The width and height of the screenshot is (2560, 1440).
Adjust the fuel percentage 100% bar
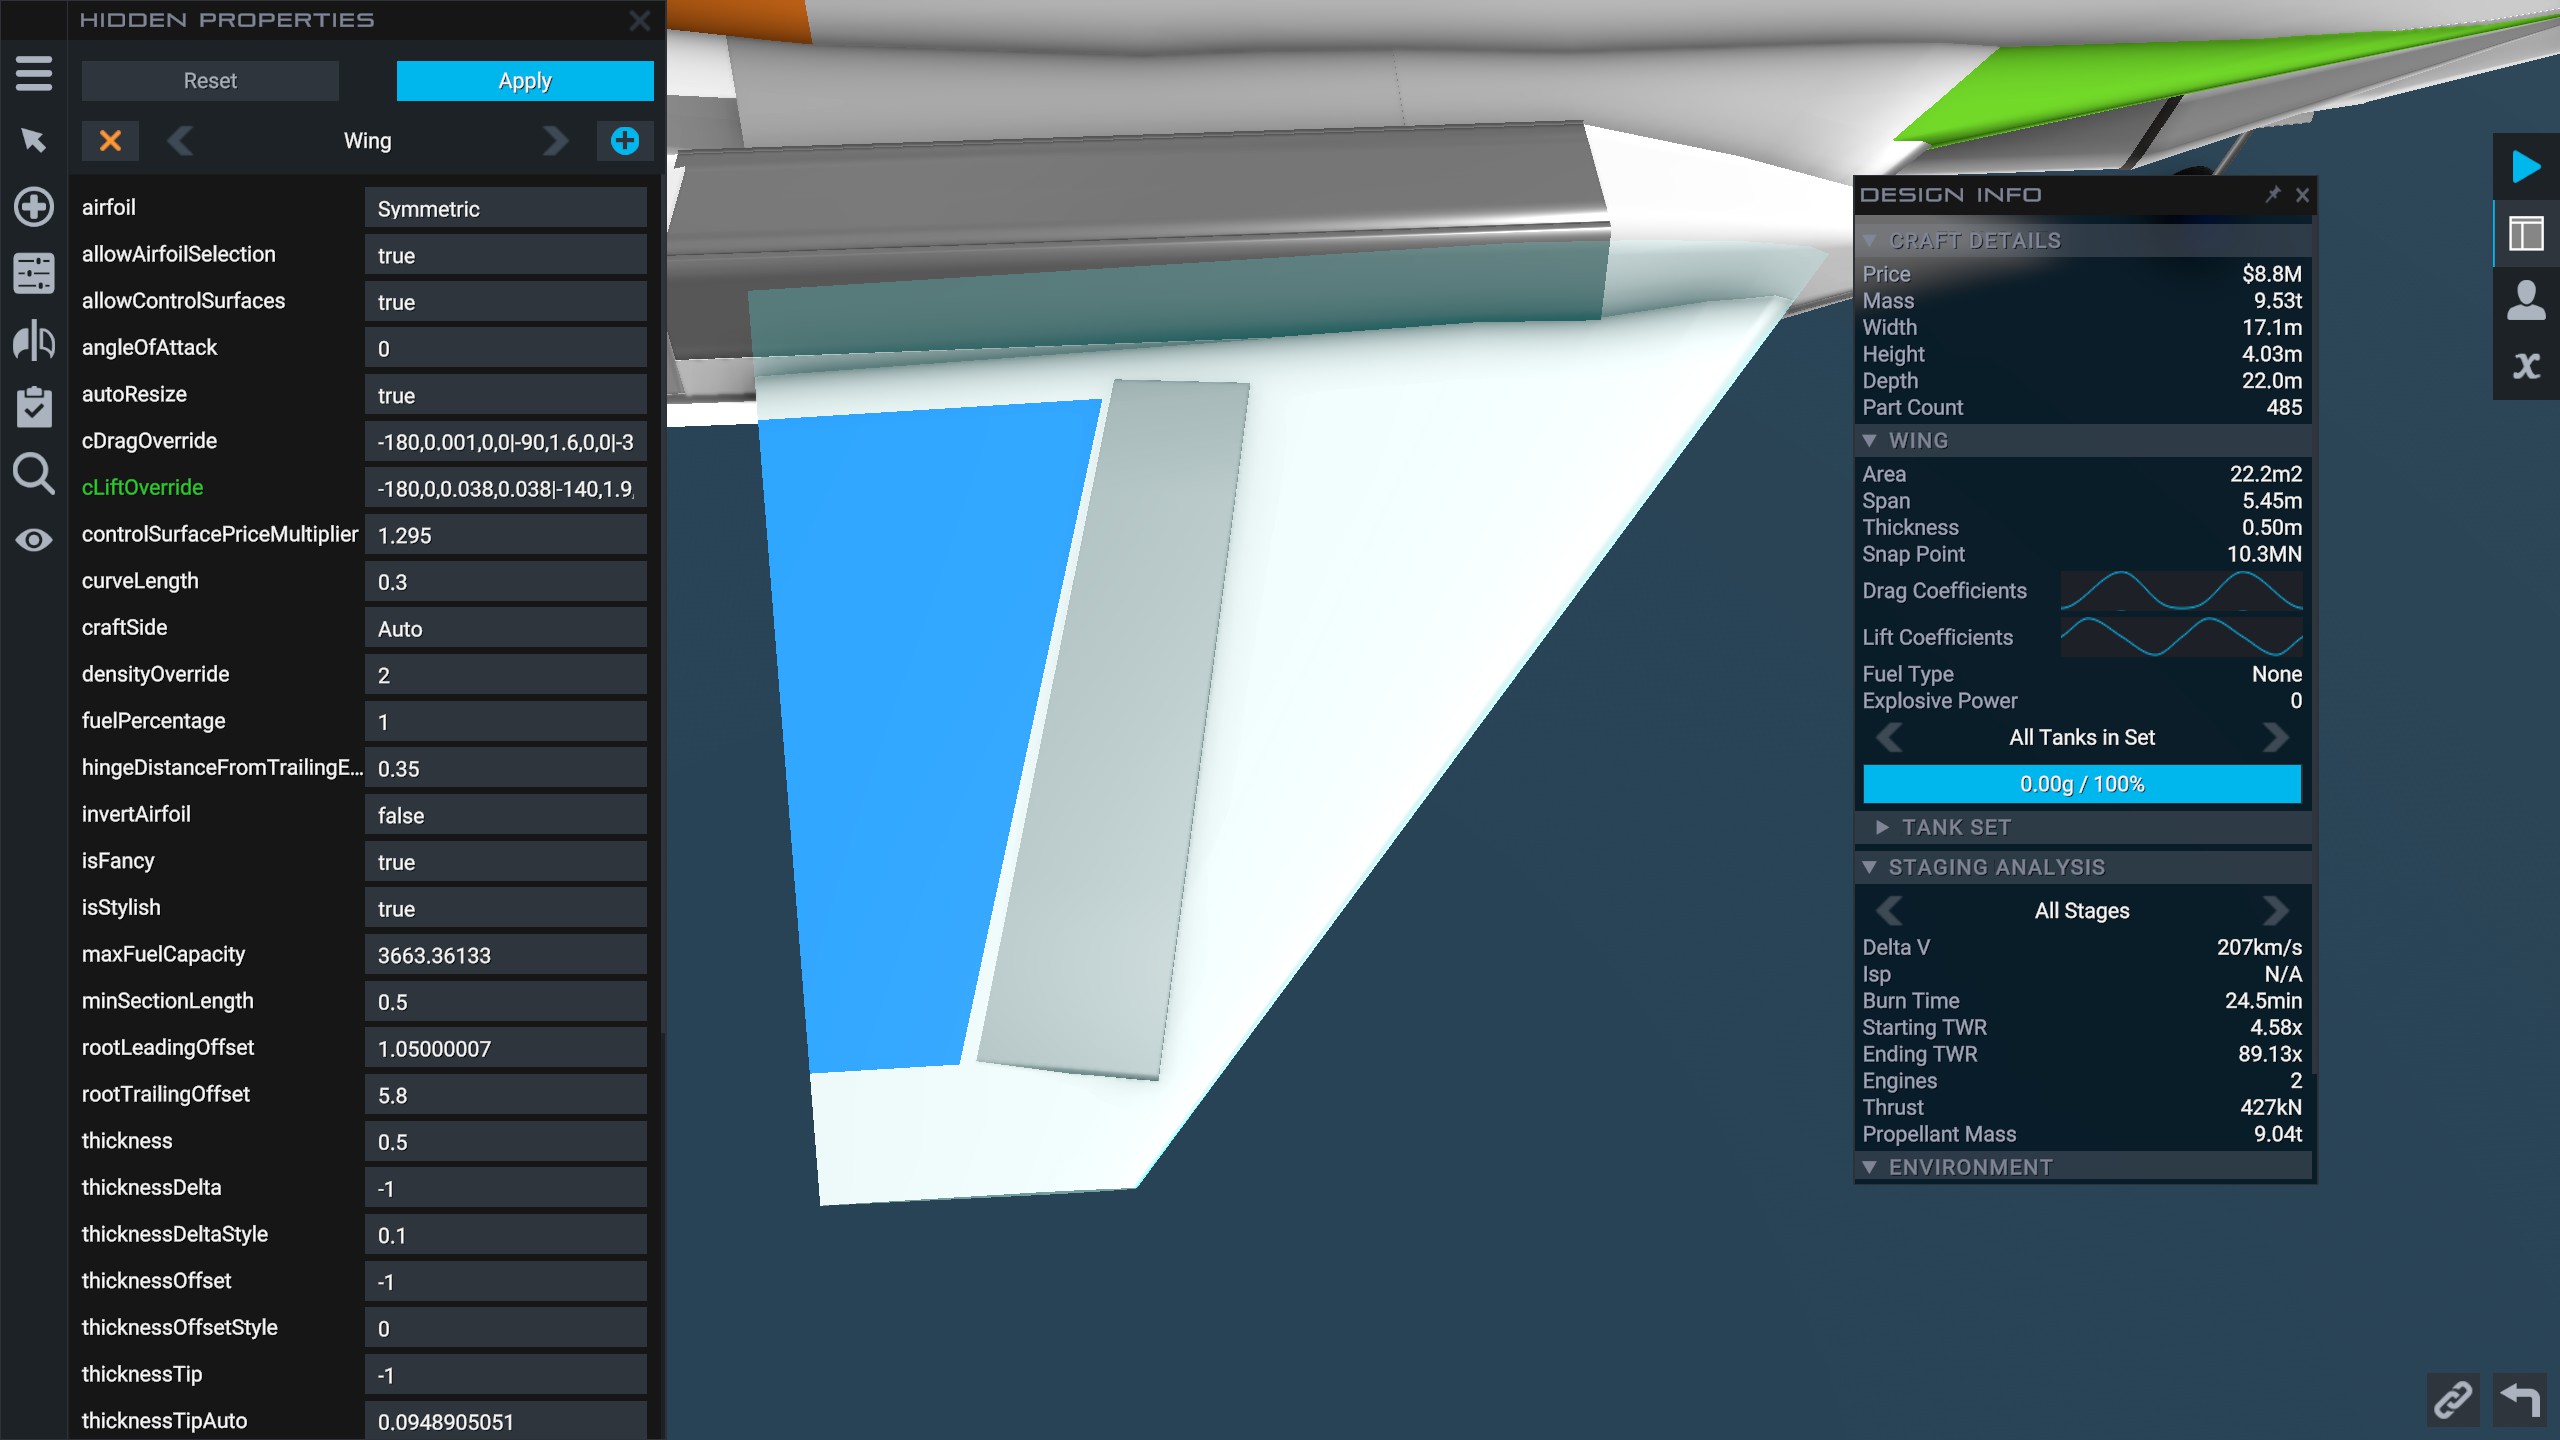(2082, 784)
